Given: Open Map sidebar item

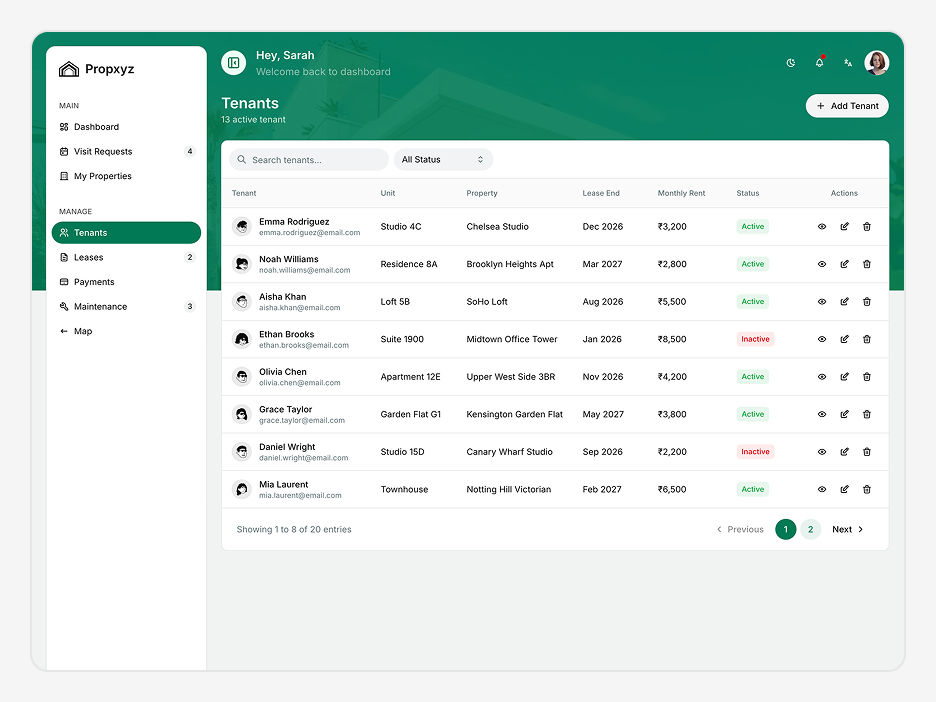Looking at the screenshot, I should pyautogui.click(x=126, y=331).
